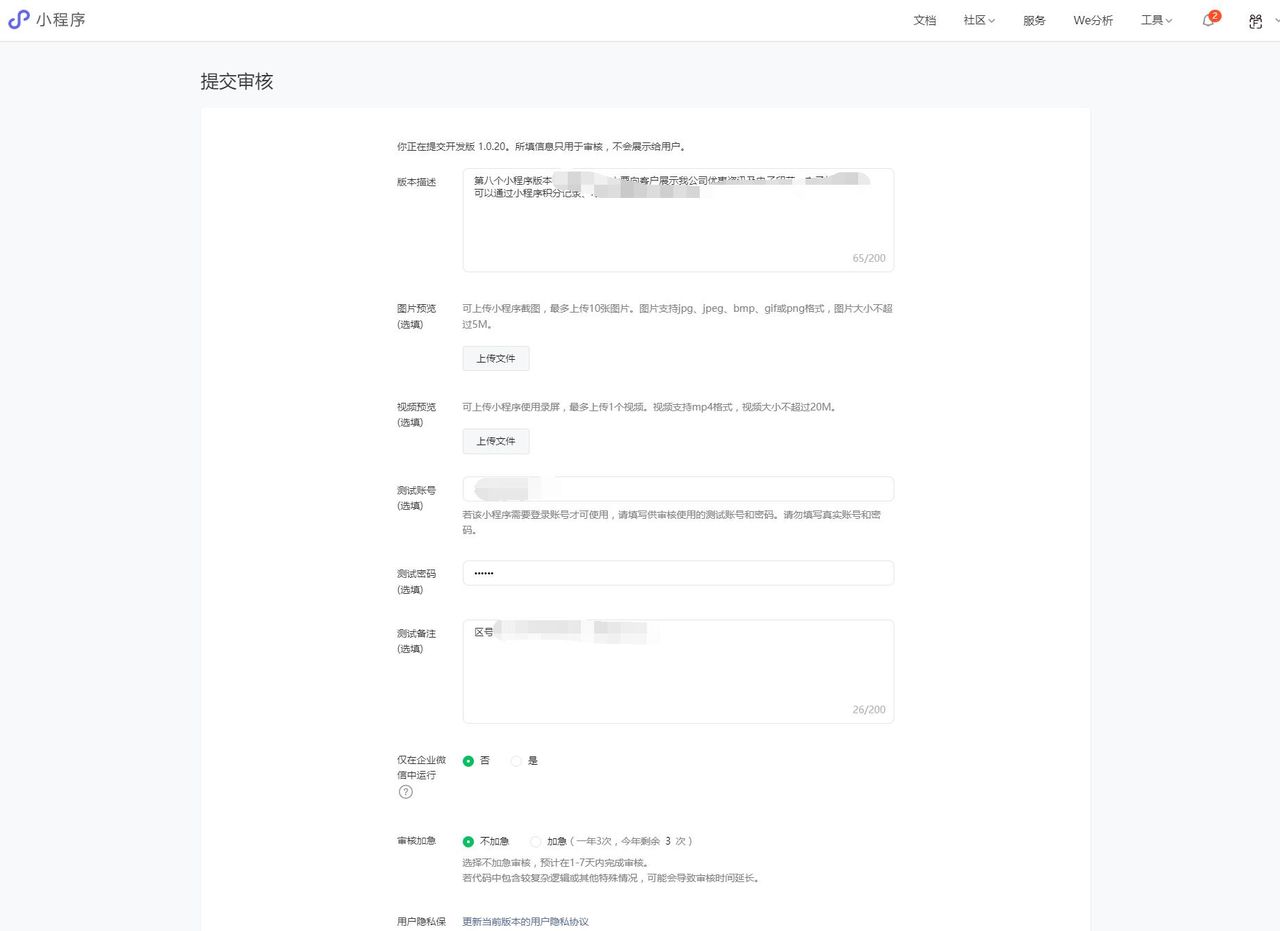Click the 测试账号 input field
This screenshot has width=1280, height=931.
click(678, 488)
